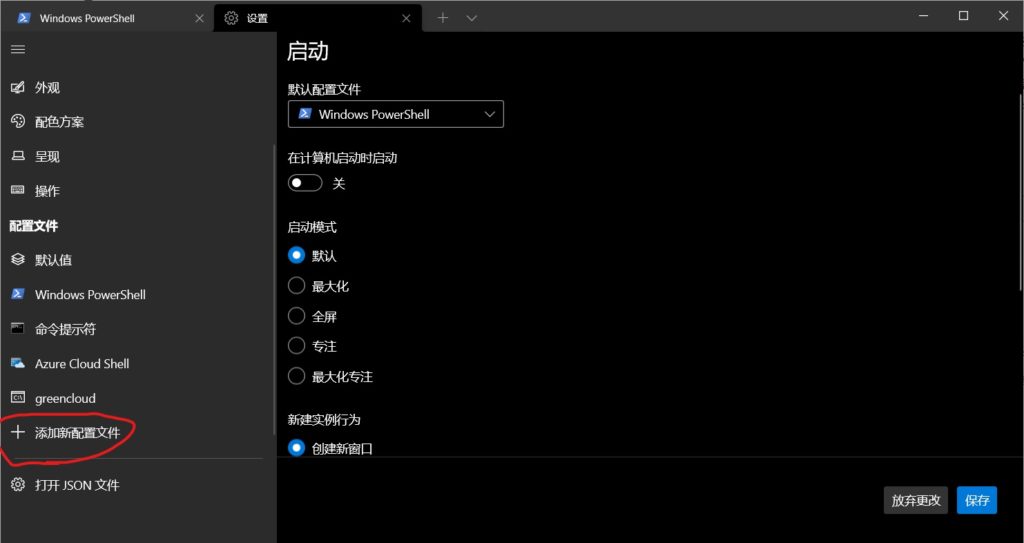This screenshot has height=543, width=1024.
Task: Click the 呈现 rendering icon
Action: coord(18,156)
